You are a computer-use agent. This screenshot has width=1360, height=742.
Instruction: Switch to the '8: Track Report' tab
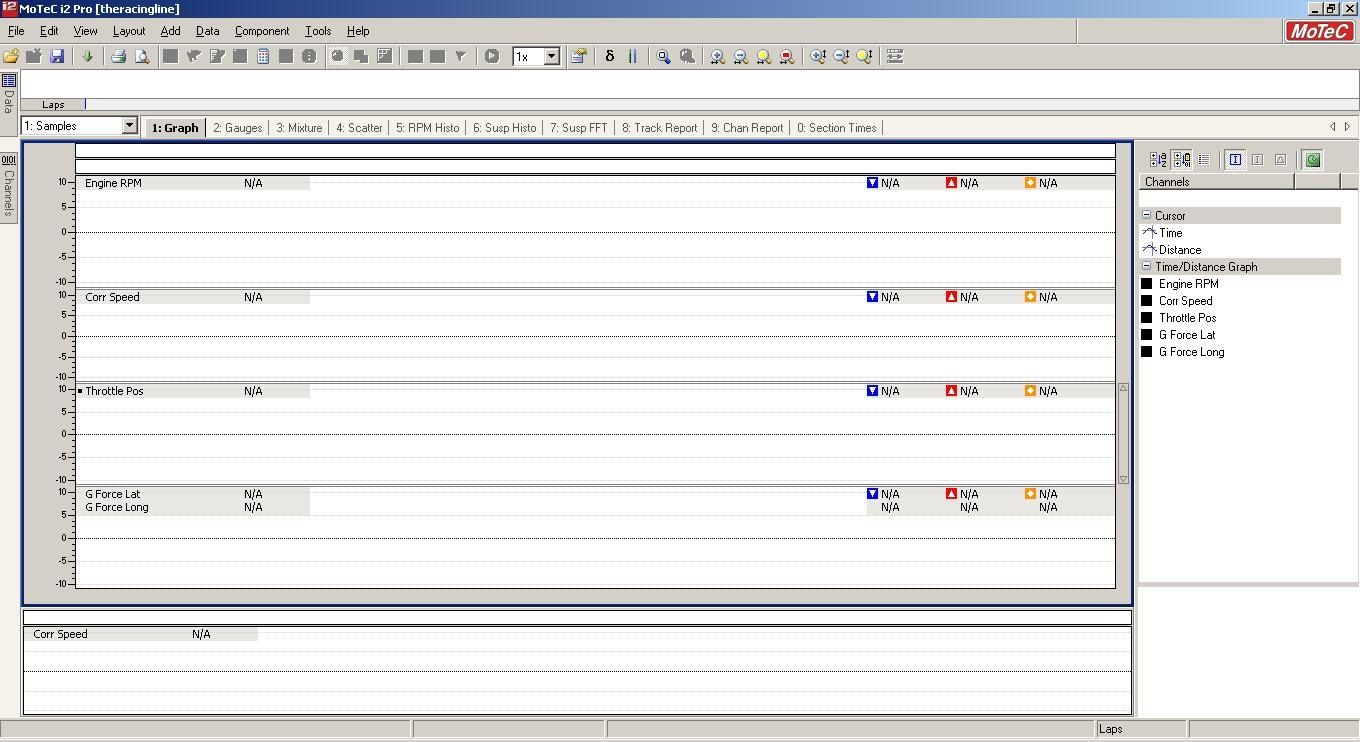coord(659,128)
